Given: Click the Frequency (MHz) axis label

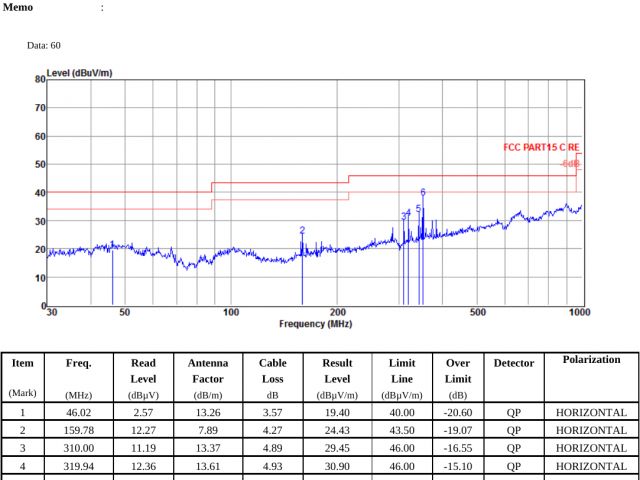Looking at the screenshot, I should click(x=315, y=324).
